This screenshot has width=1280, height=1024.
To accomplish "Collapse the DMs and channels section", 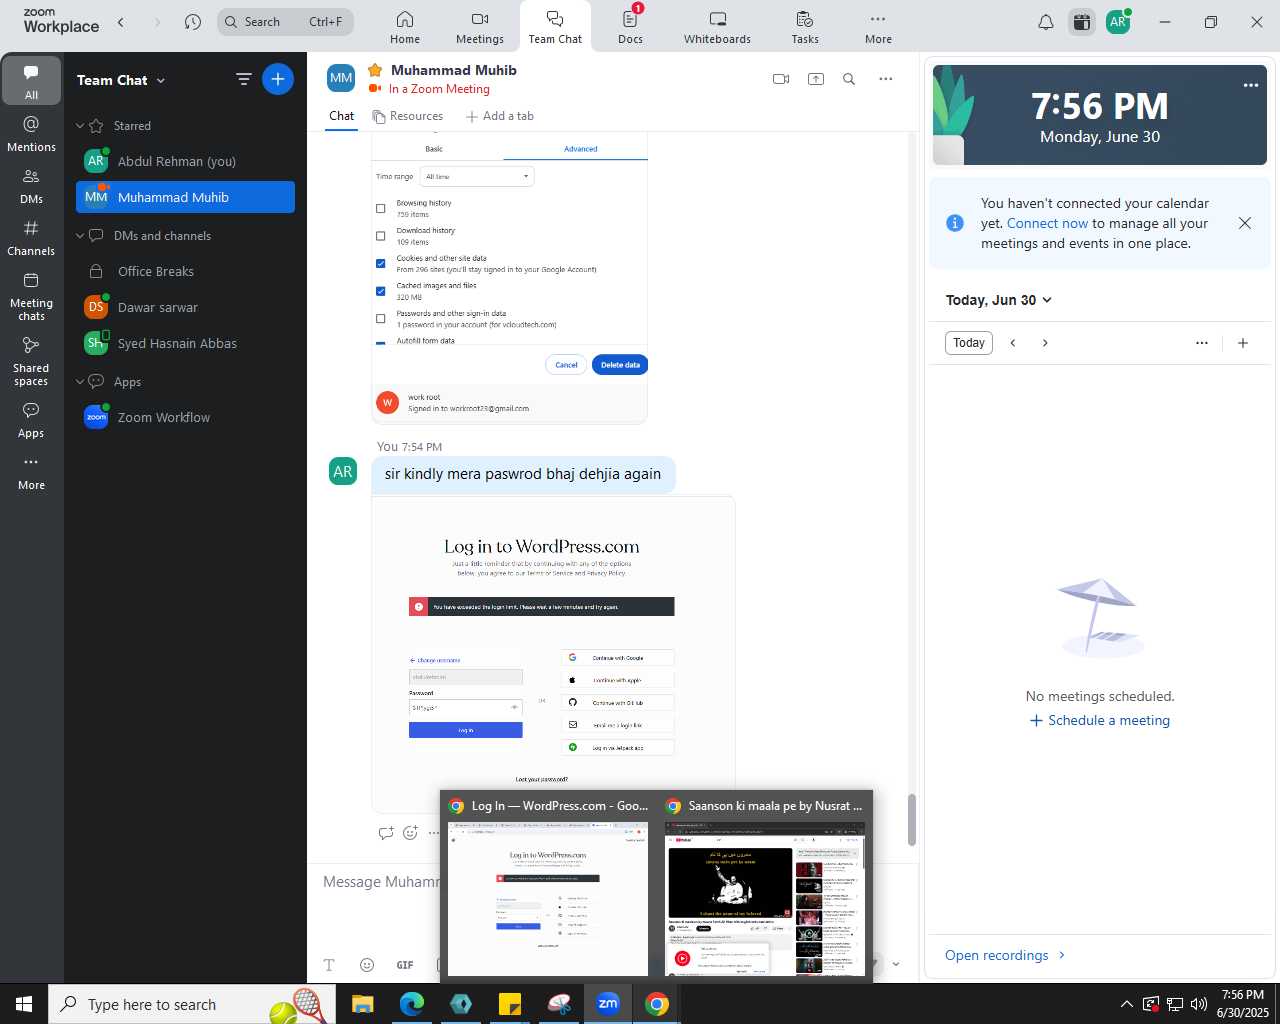I will (x=81, y=236).
